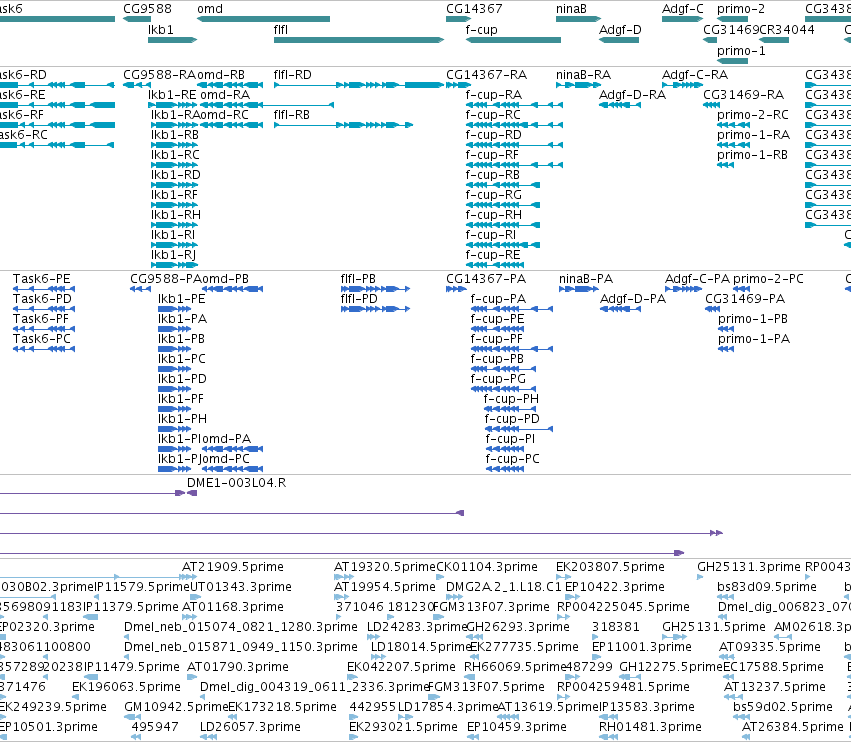Select the lkb1-RE transcript label

[172, 94]
